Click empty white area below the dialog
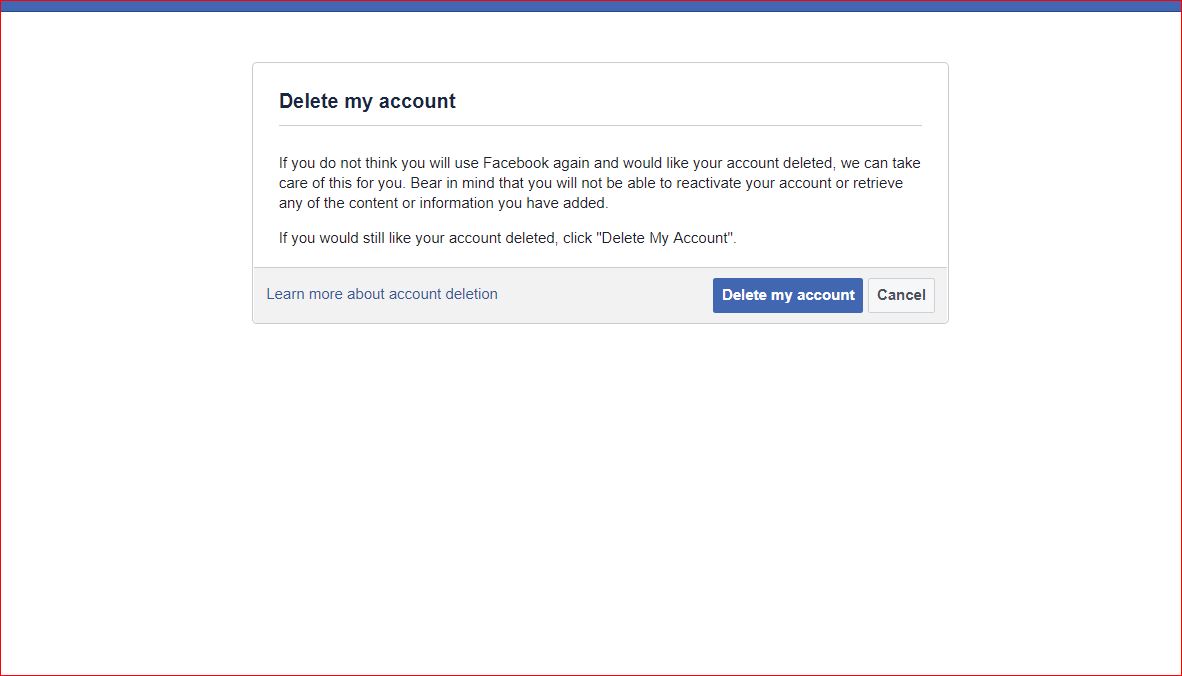1182x676 pixels. (x=600, y=480)
